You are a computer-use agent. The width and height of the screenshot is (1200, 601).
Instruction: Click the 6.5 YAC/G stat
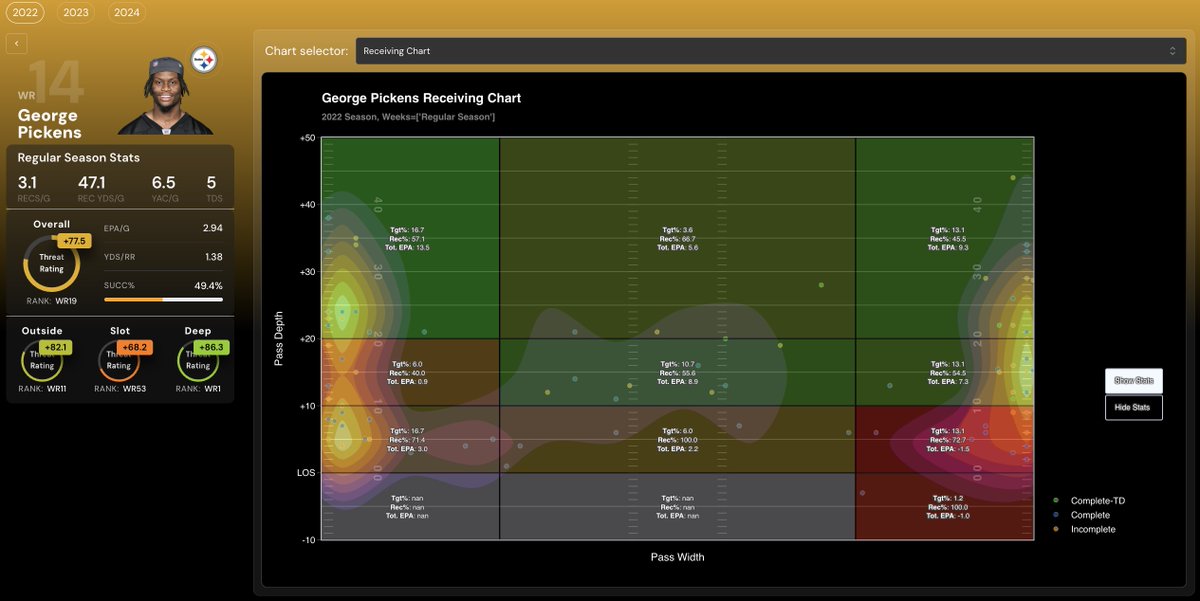(x=165, y=188)
